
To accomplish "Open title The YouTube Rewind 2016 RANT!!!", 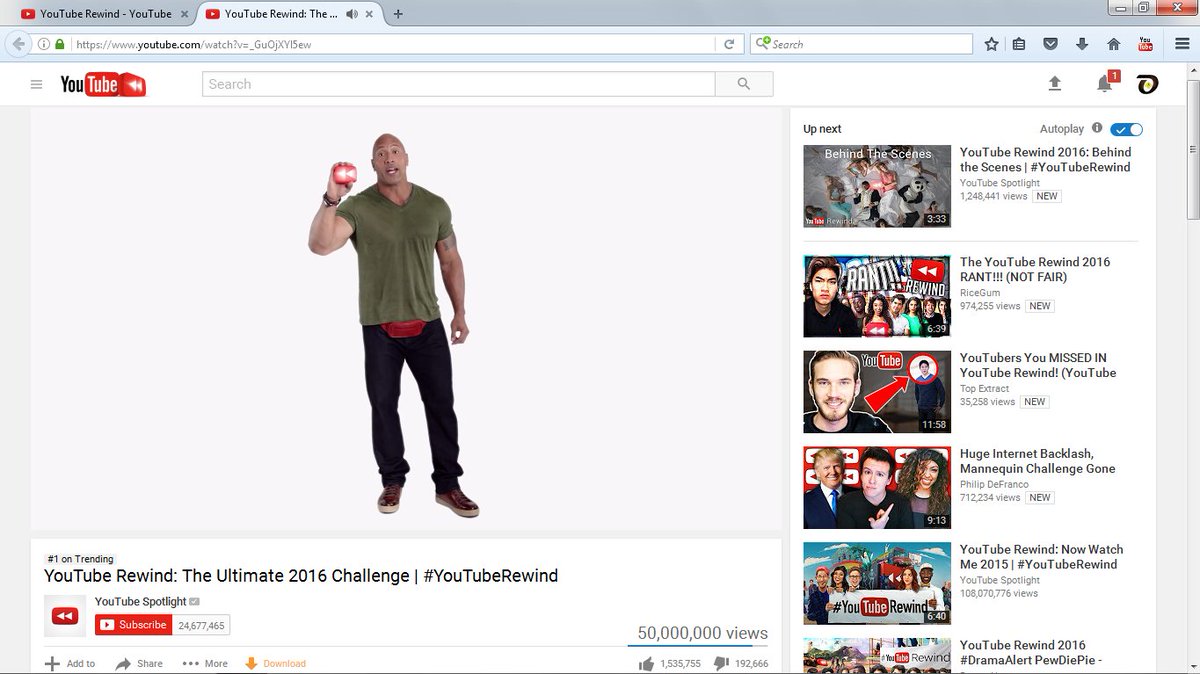I will click(1035, 269).
